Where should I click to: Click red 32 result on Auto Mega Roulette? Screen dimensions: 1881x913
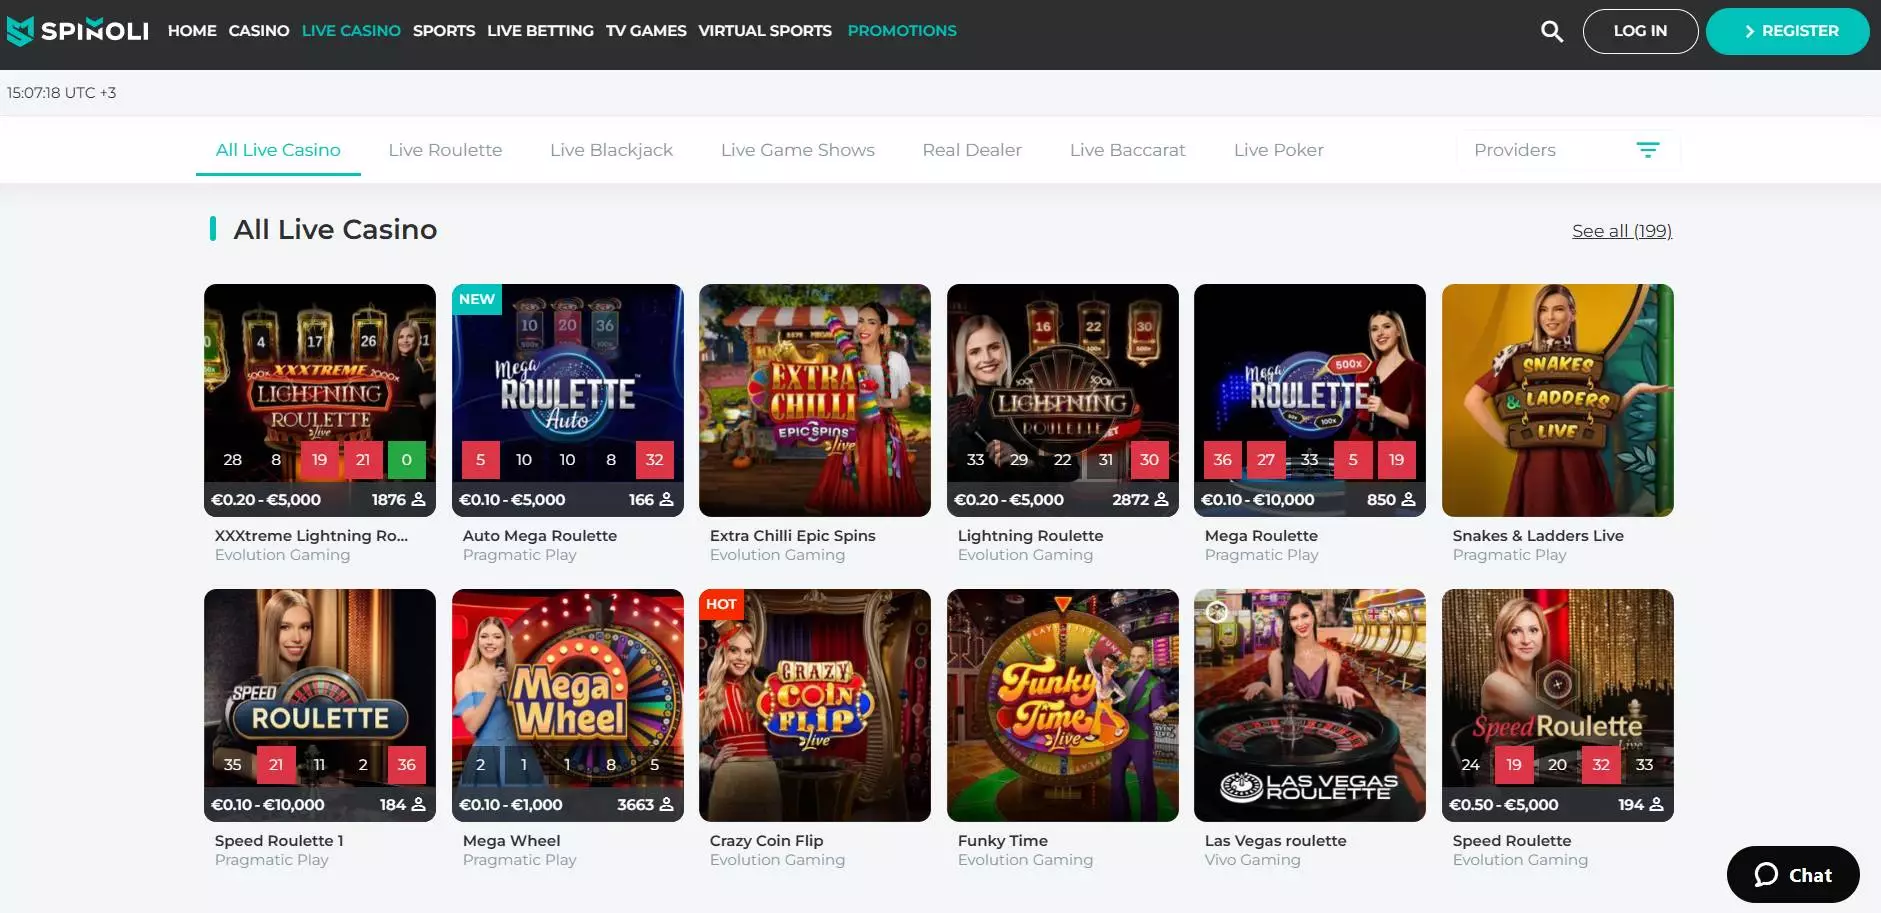tap(655, 460)
